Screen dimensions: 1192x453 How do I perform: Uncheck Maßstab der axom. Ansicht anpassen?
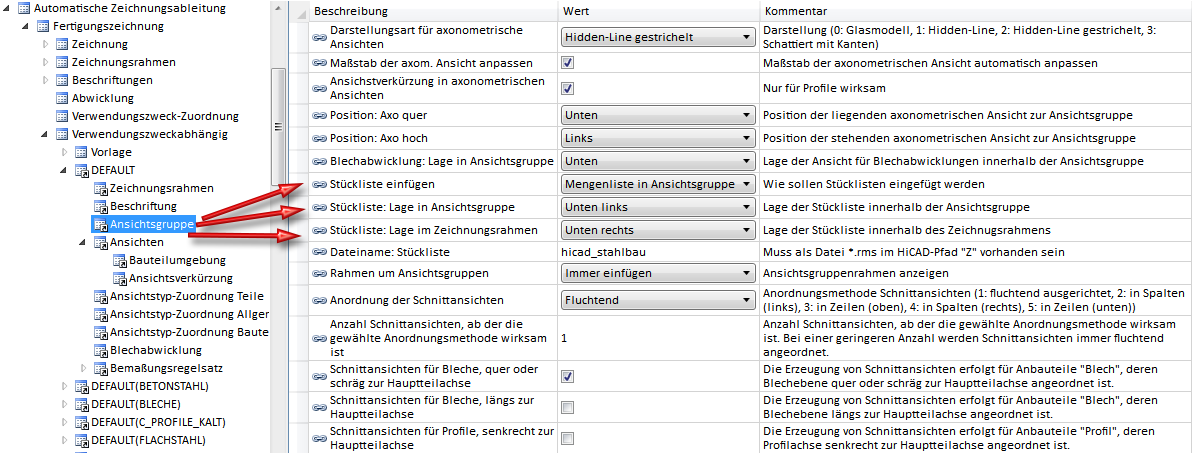tap(567, 63)
